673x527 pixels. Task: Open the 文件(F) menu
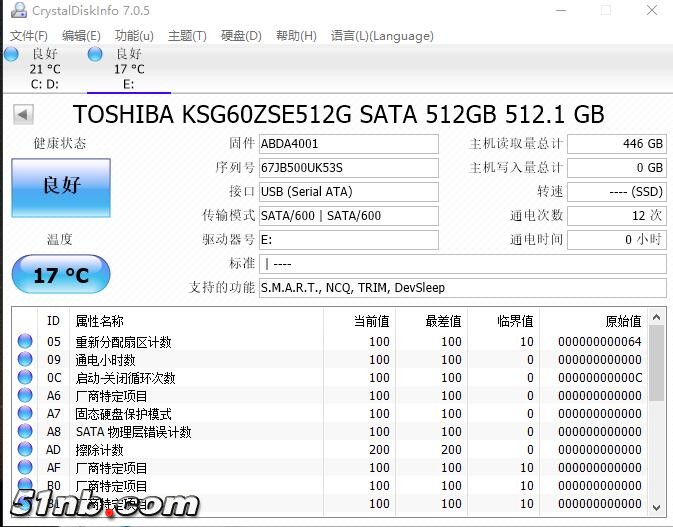29,36
